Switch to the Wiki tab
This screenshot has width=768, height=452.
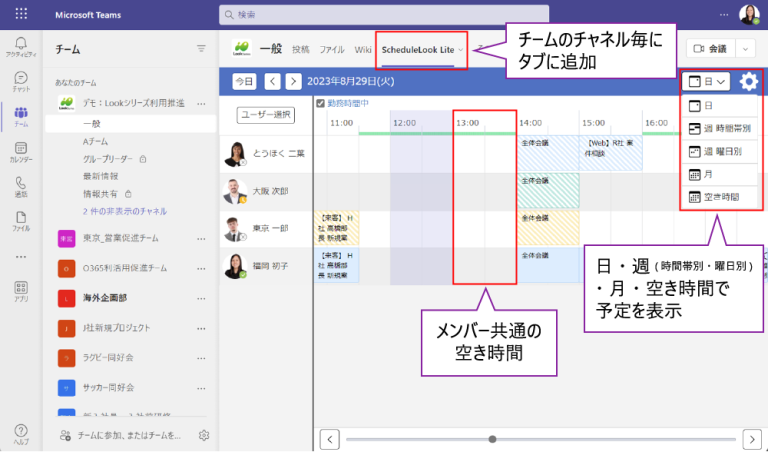tap(363, 49)
